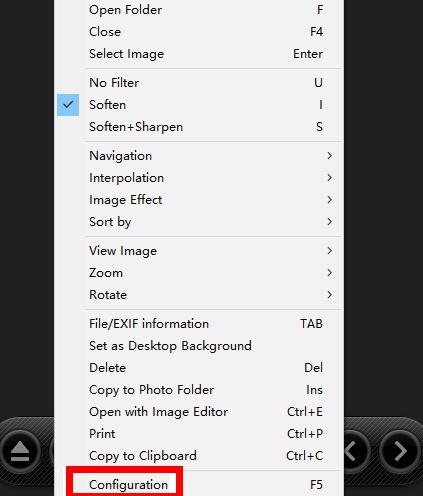Image resolution: width=423 pixels, height=496 pixels.
Task: Go to previous image arrow button
Action: 356,452
